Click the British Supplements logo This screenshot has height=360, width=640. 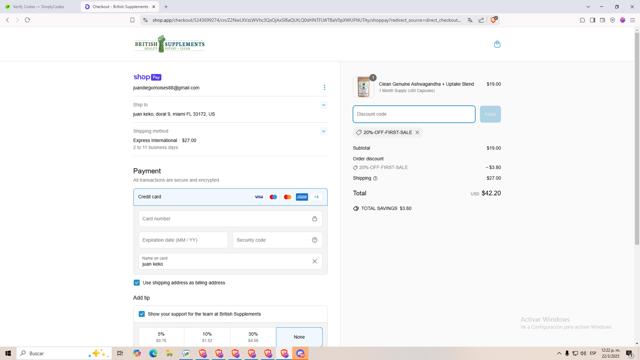[170, 44]
